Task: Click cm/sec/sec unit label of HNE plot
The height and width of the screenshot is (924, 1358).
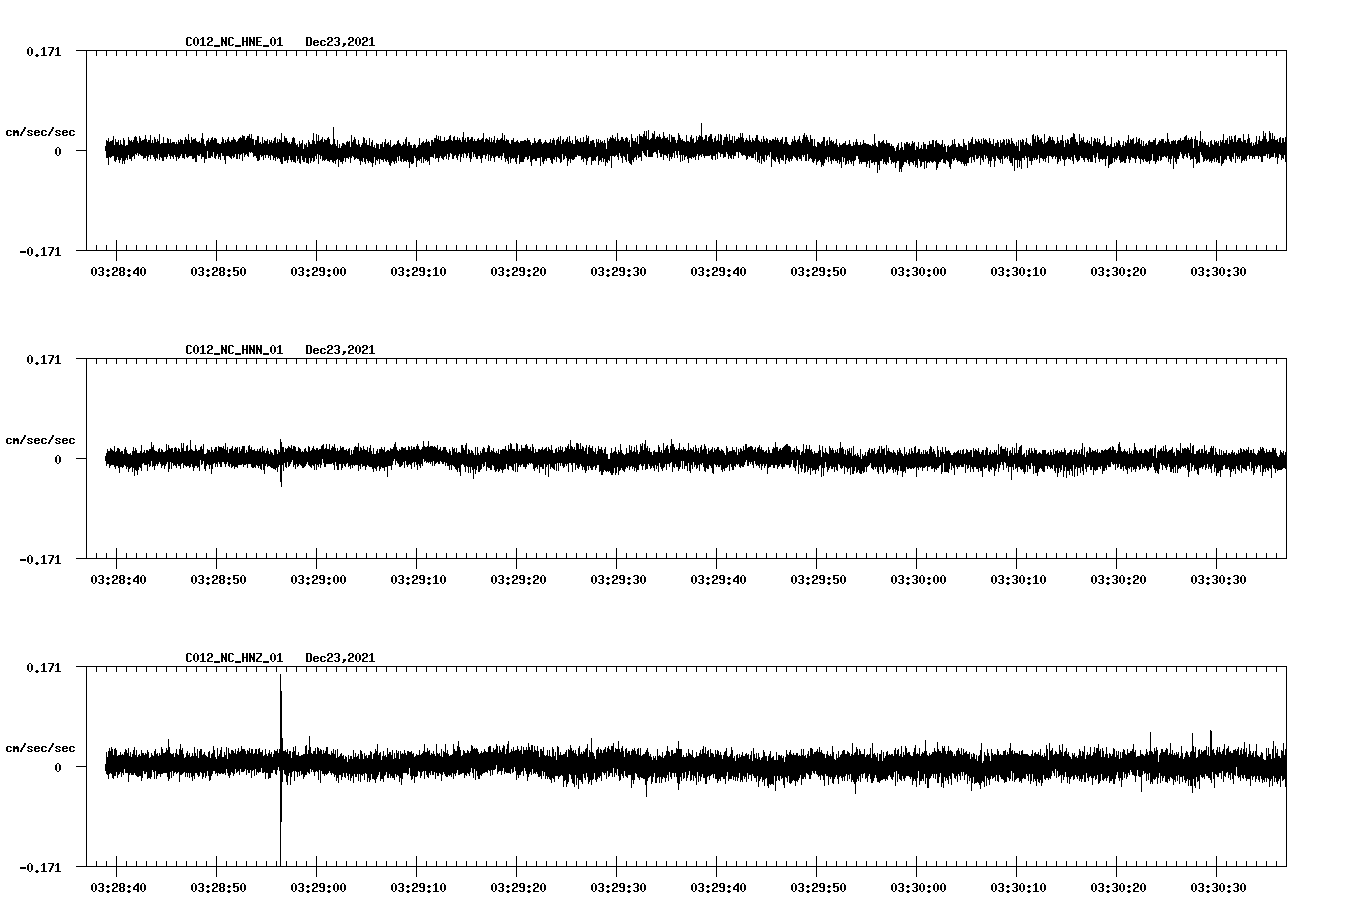Action: pyautogui.click(x=40, y=132)
